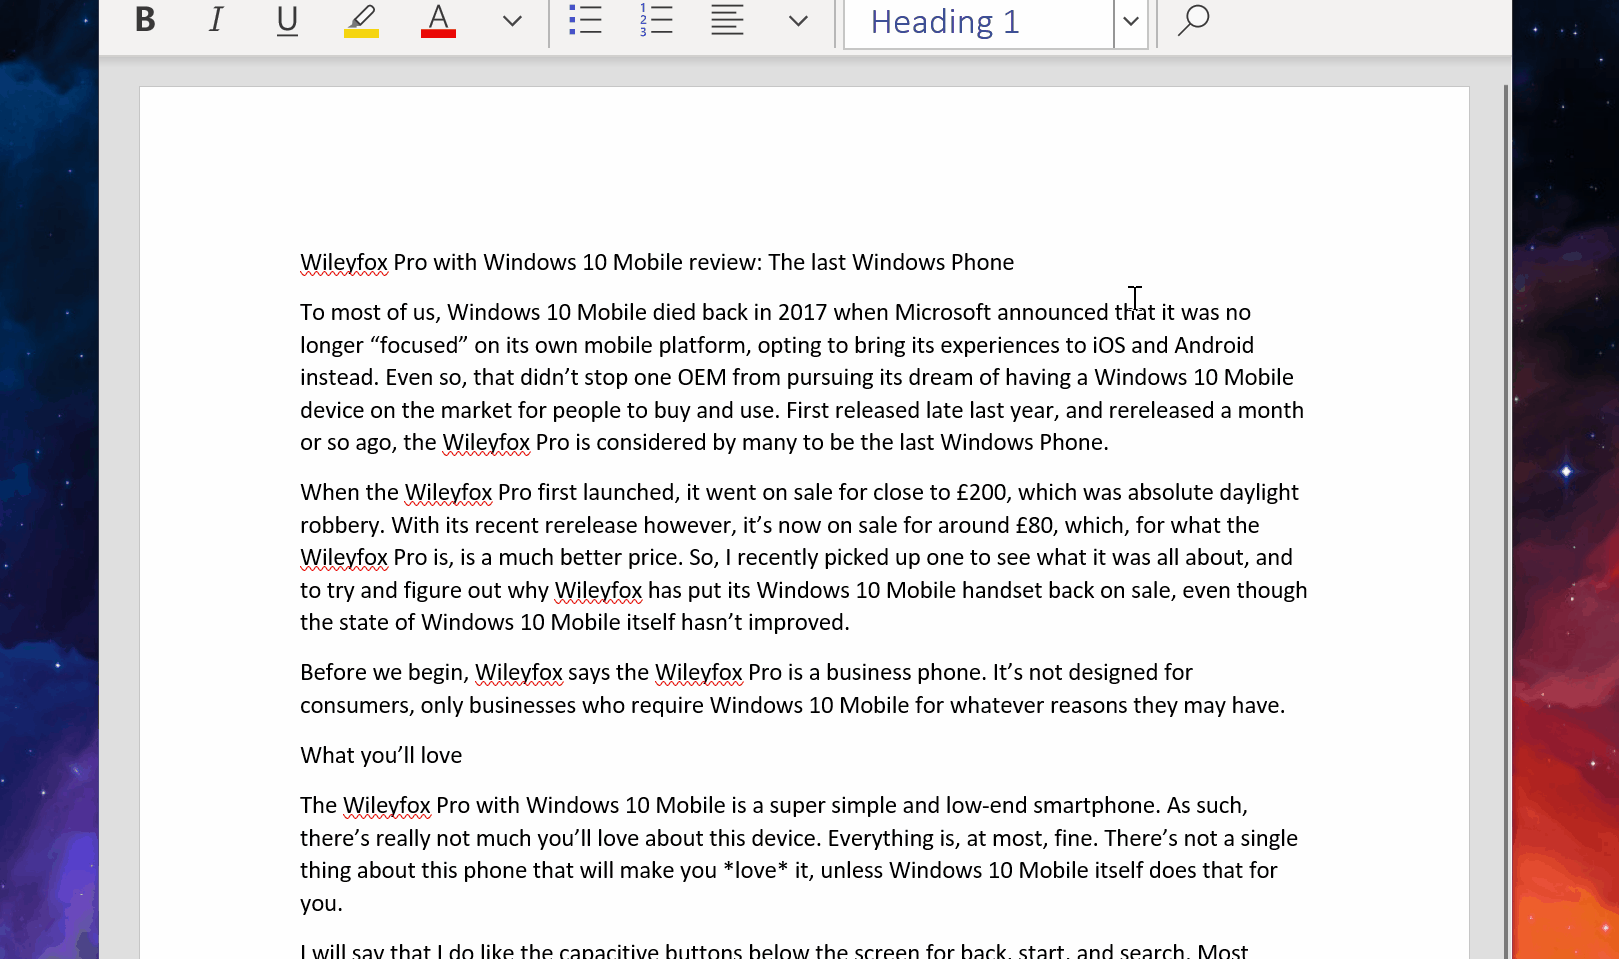Open the Heading 1 style dropdown

[x=1130, y=22]
